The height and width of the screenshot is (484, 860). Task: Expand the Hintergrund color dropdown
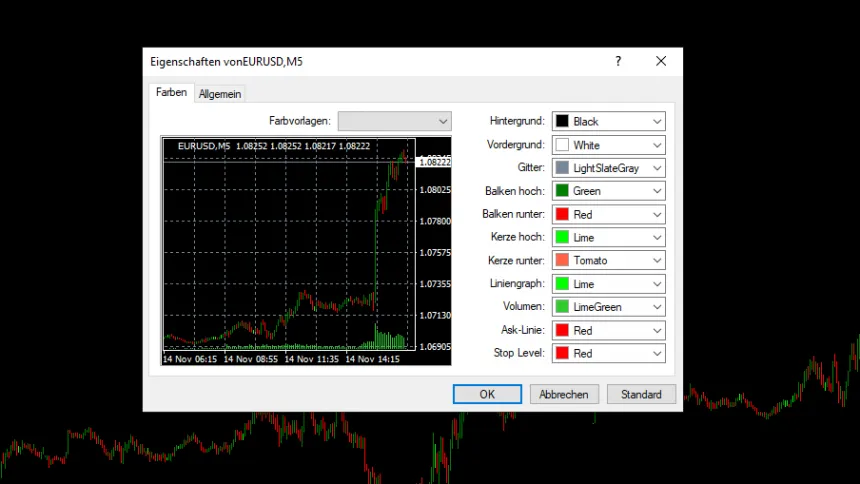coord(656,121)
